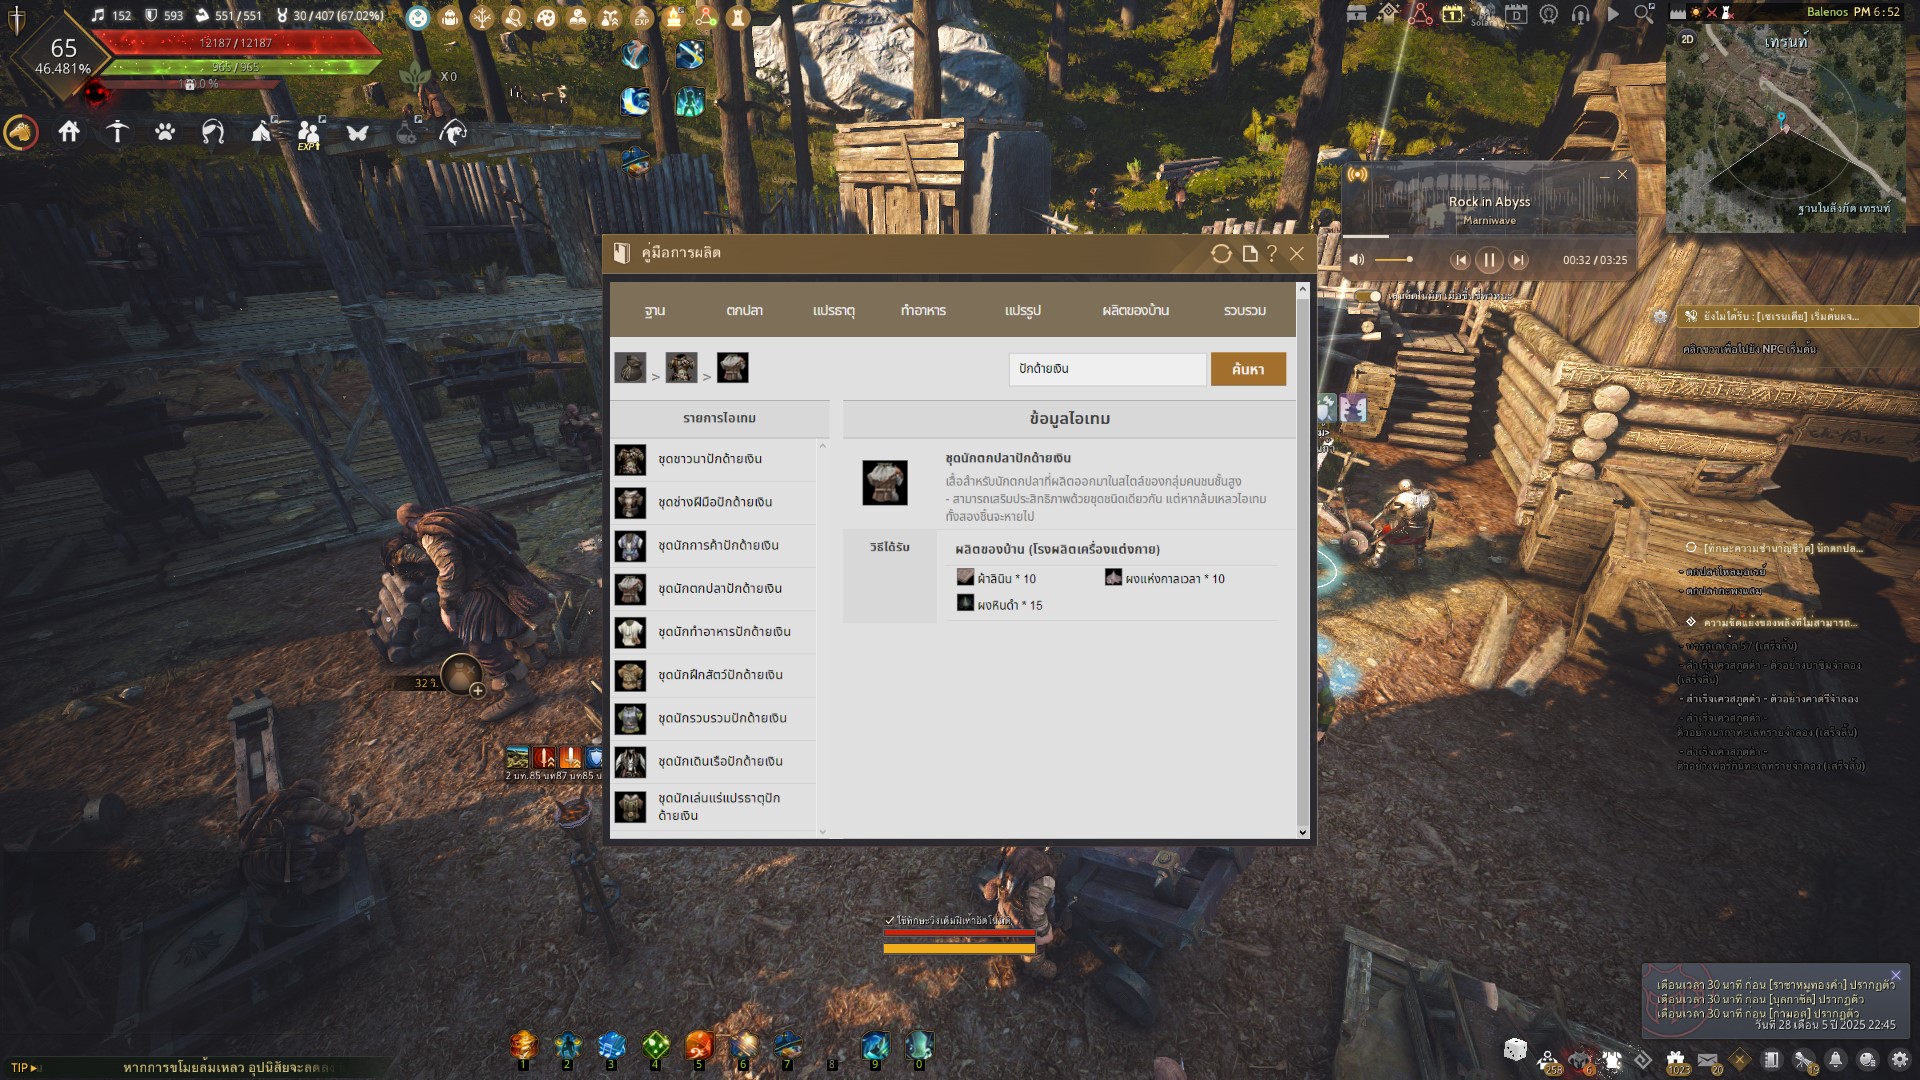Click the ผงแห่งกาลเวลา * 10 material
Image resolution: width=1920 pixels, height=1080 pixels.
pos(1165,578)
